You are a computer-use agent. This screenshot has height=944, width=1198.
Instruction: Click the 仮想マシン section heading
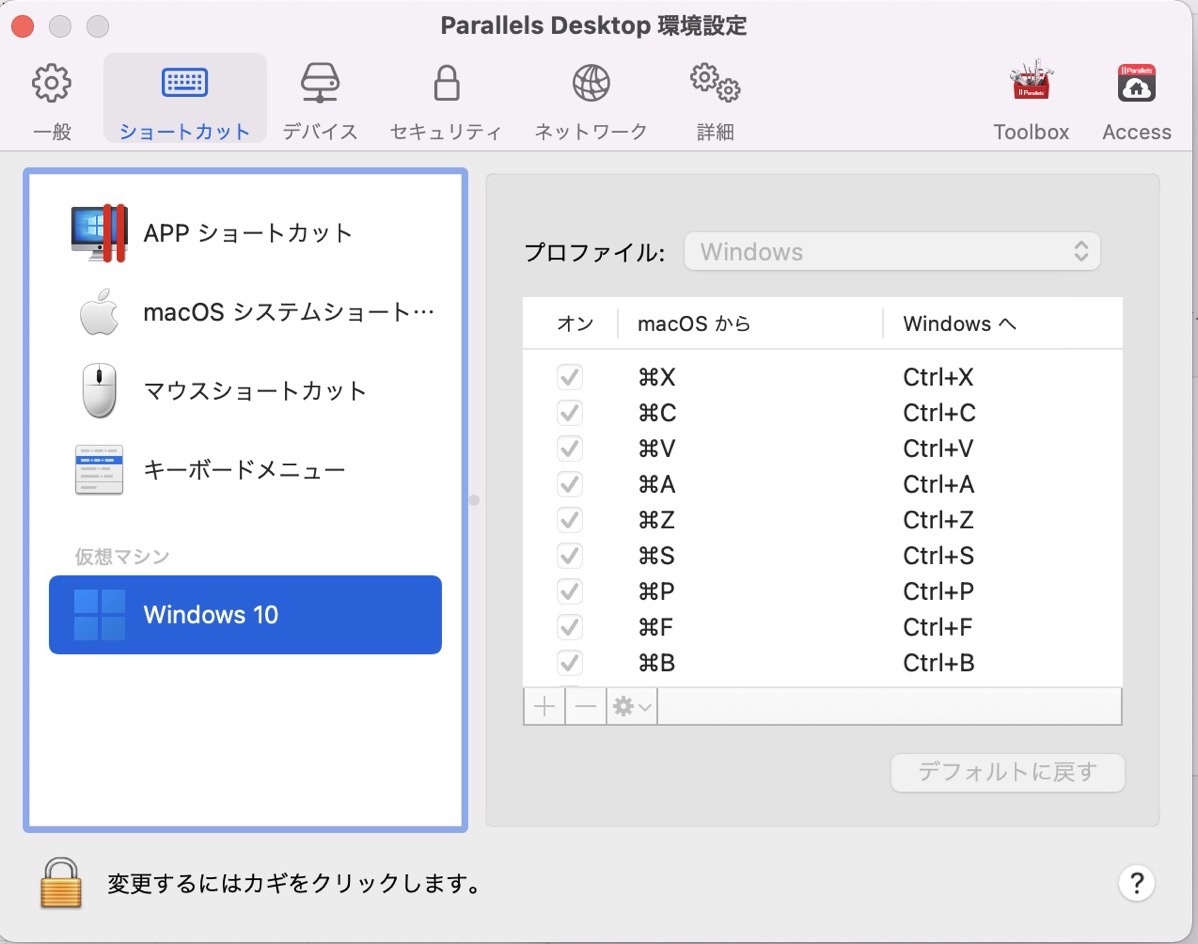[121, 556]
